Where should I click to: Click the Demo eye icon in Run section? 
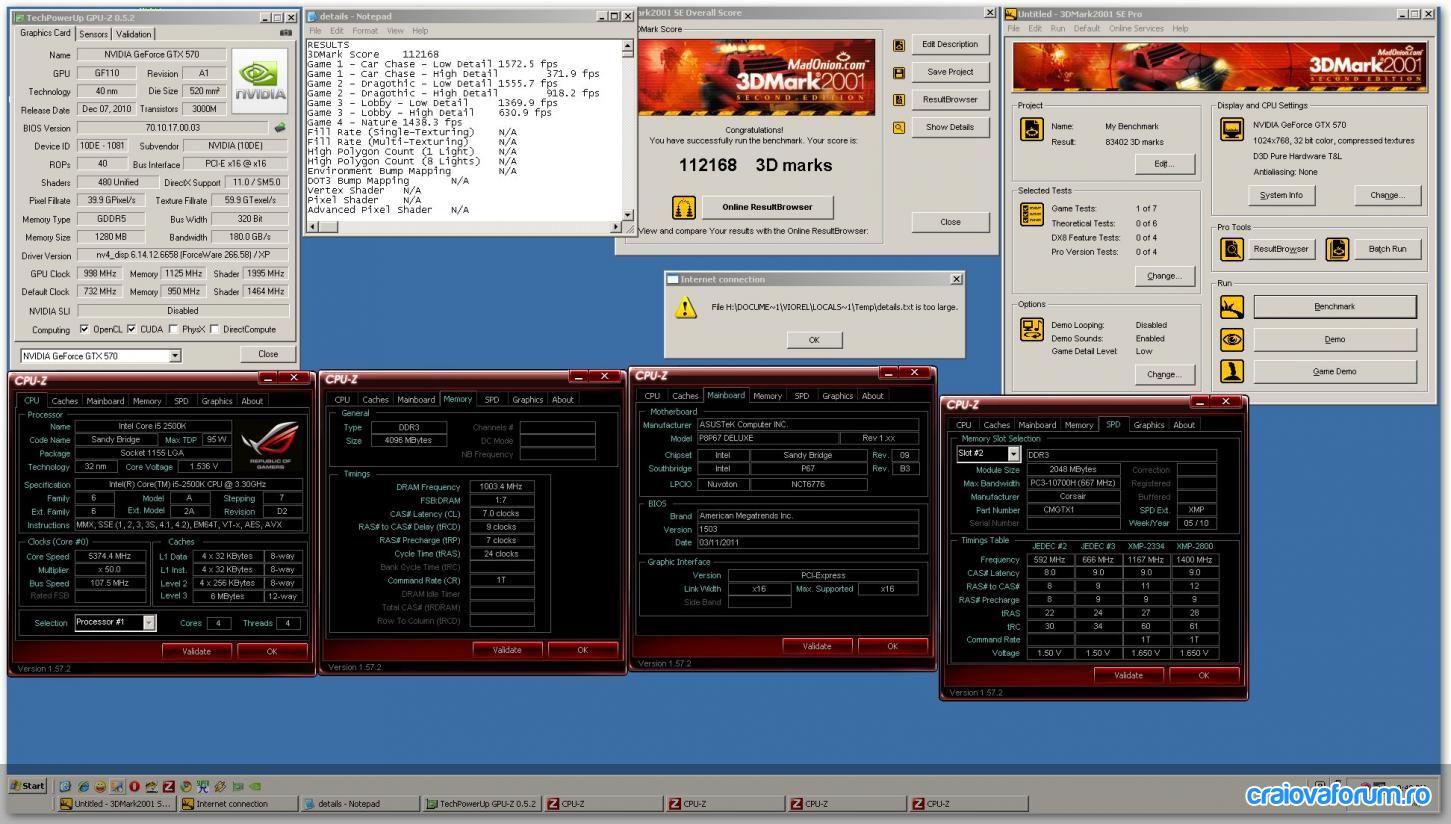[x=1232, y=339]
